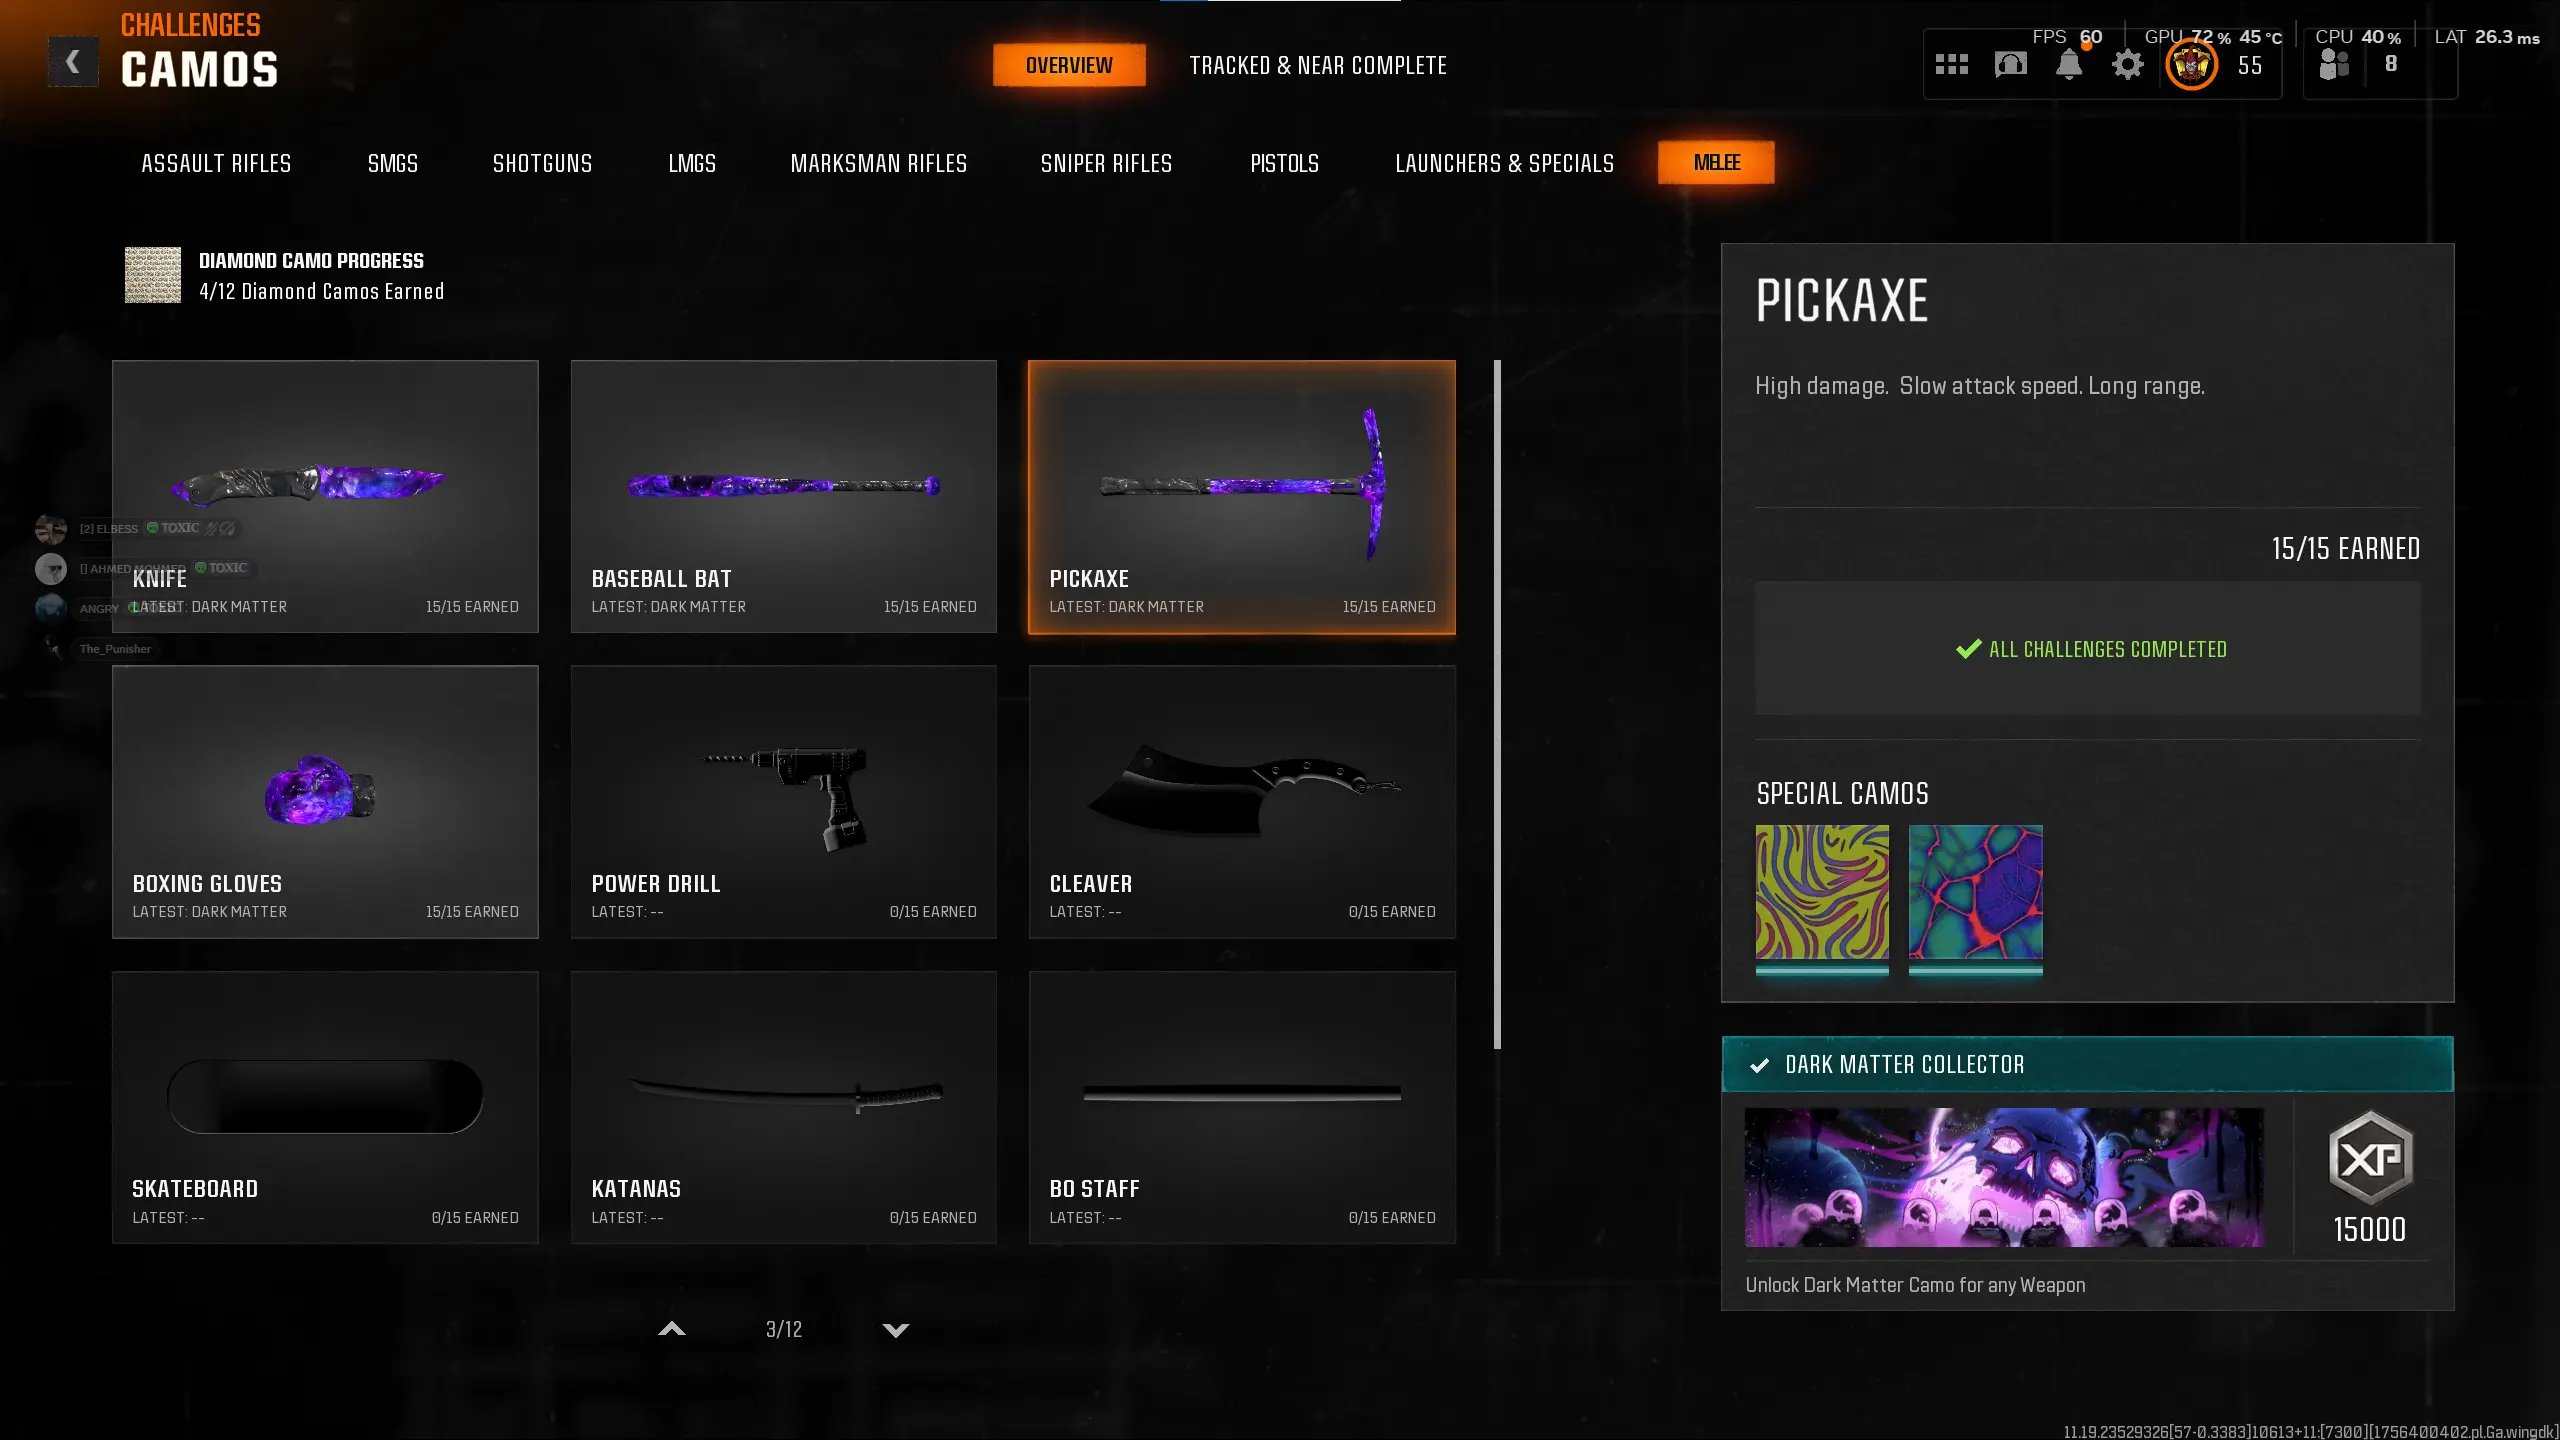Viewport: 2560px width, 1440px height.
Task: Select Tracked & Near Complete view
Action: tap(1318, 66)
